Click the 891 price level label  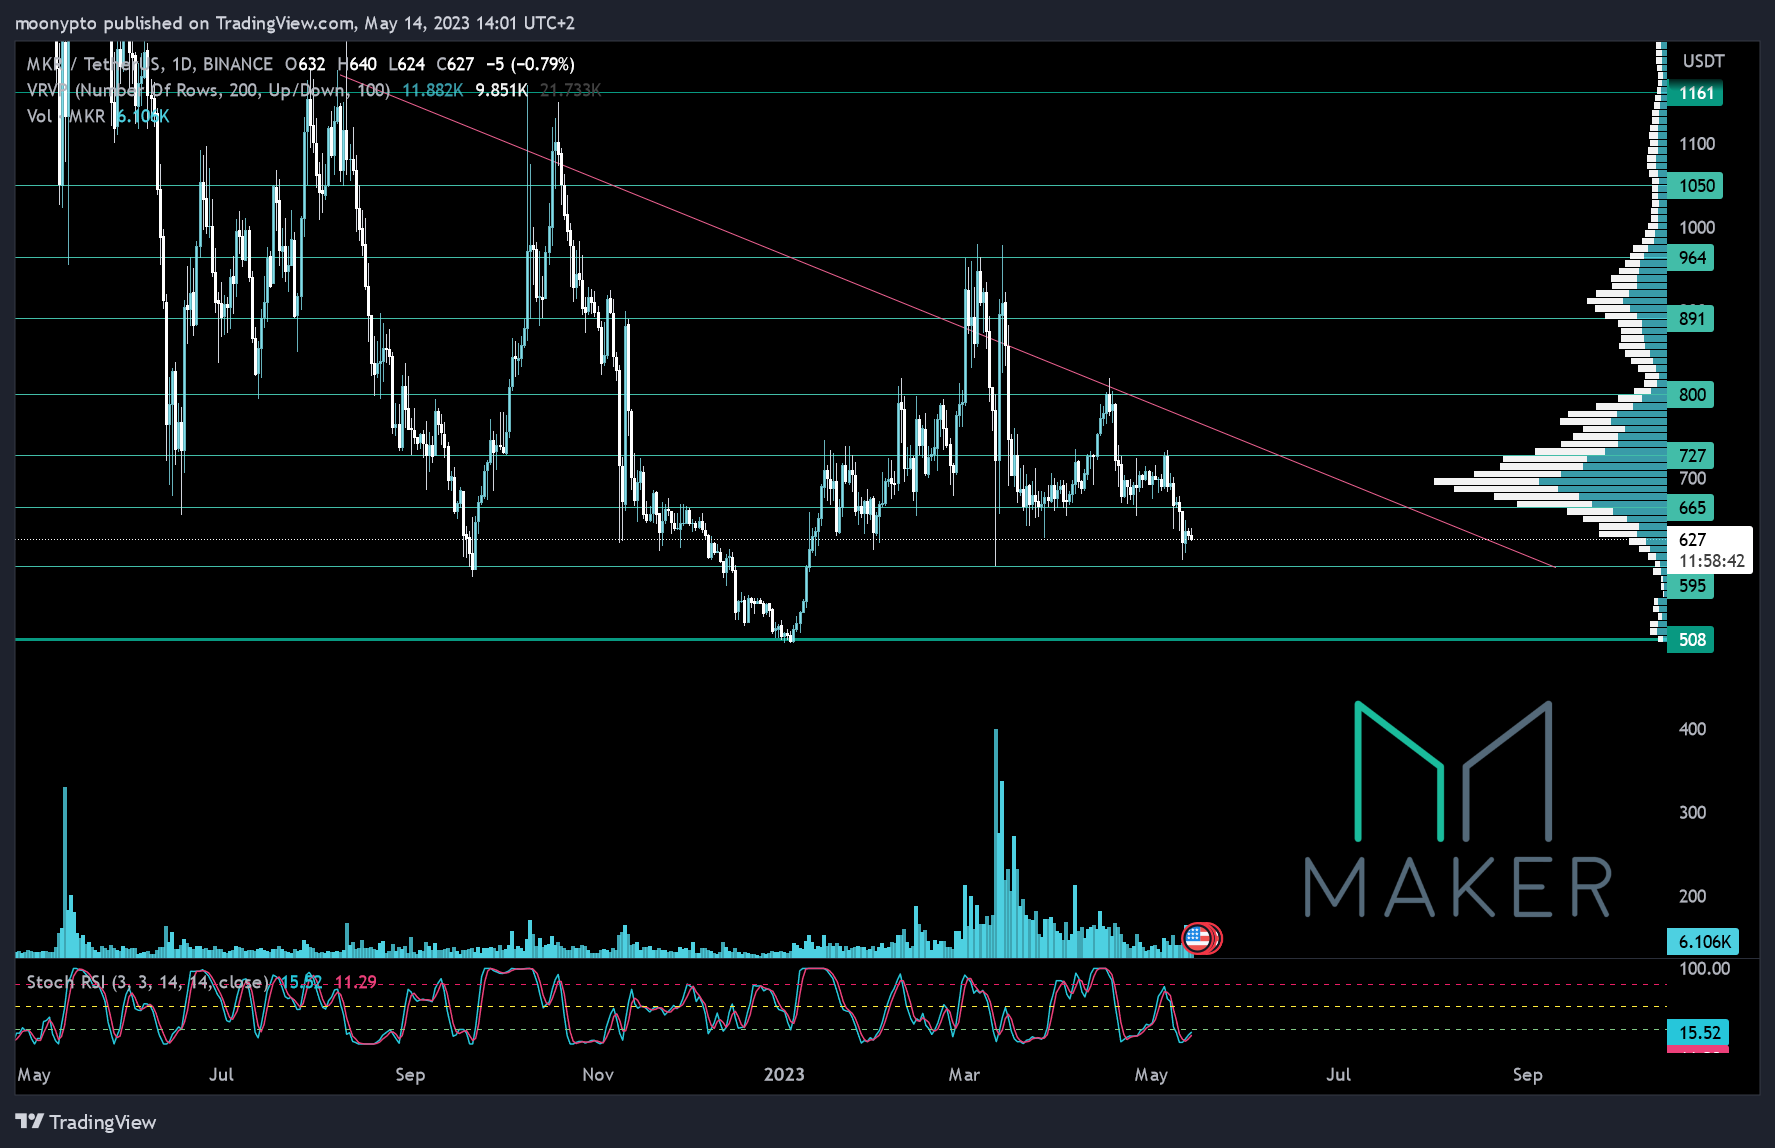tap(1691, 319)
